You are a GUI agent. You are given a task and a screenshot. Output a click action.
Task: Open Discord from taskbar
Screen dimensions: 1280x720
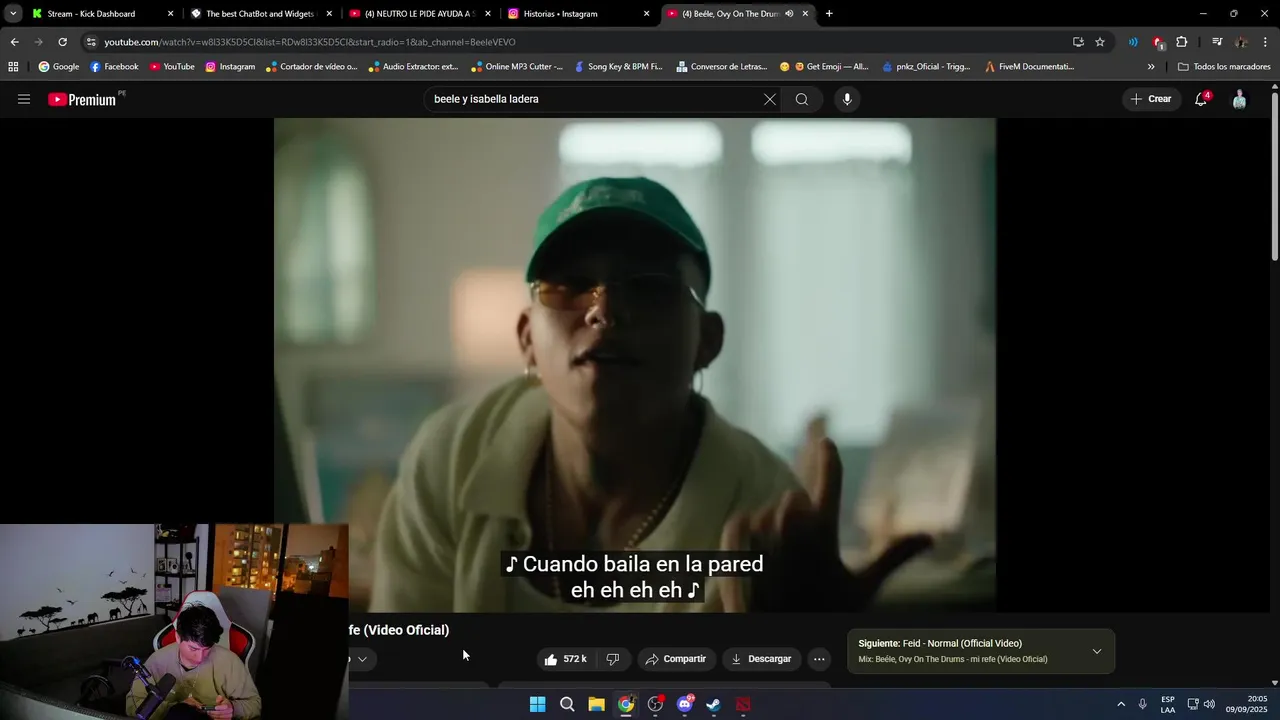[685, 704]
